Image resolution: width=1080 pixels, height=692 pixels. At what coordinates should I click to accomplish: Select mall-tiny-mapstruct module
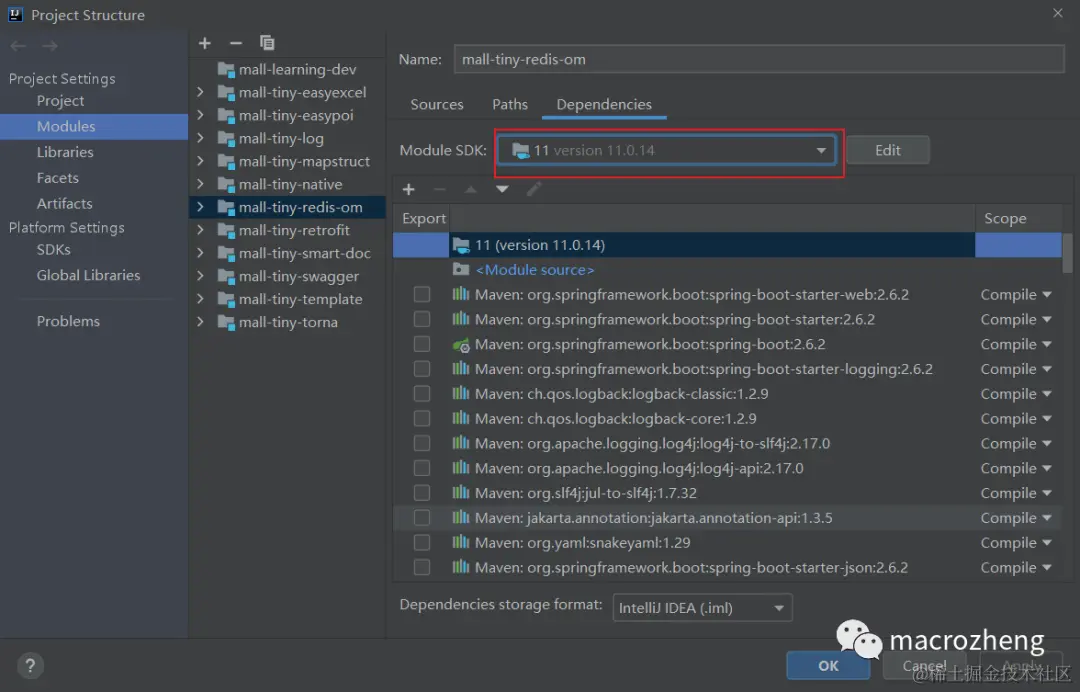coord(304,161)
